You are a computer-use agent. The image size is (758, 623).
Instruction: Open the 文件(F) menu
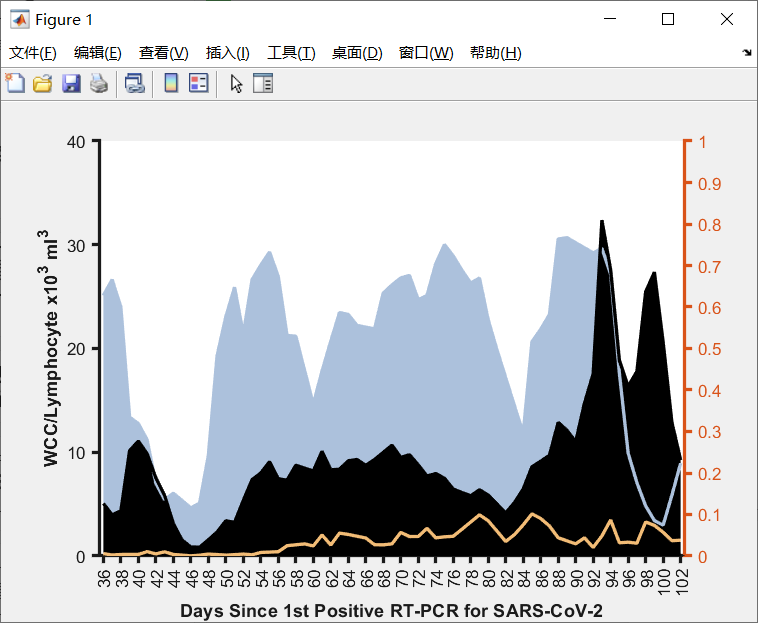coord(33,53)
